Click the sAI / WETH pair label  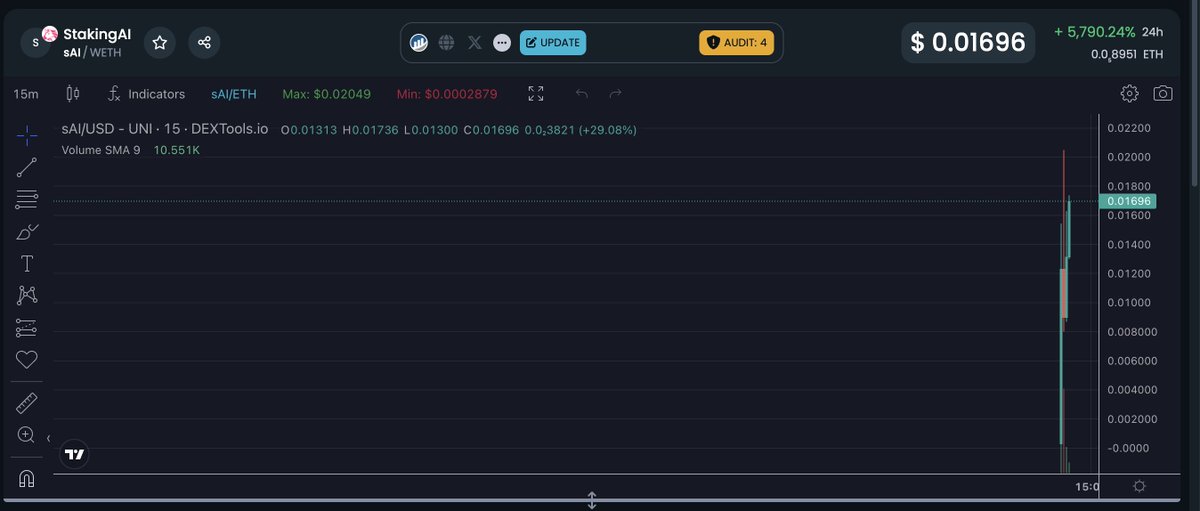tap(92, 52)
